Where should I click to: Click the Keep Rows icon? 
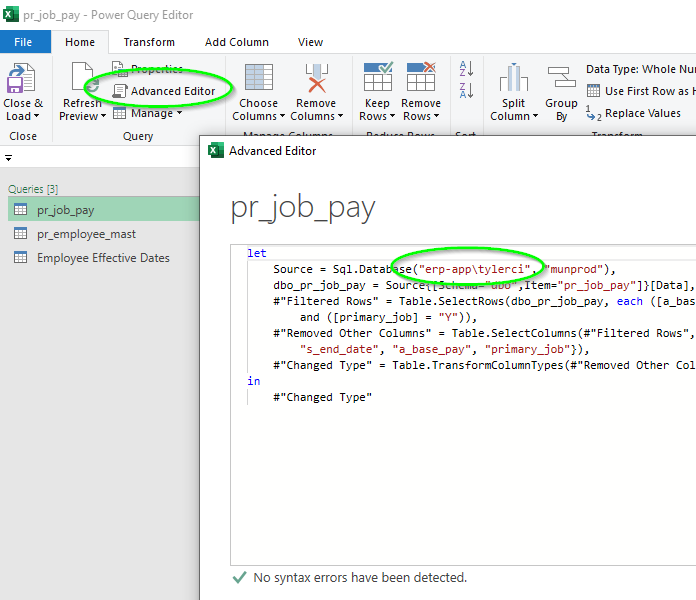coord(378,76)
